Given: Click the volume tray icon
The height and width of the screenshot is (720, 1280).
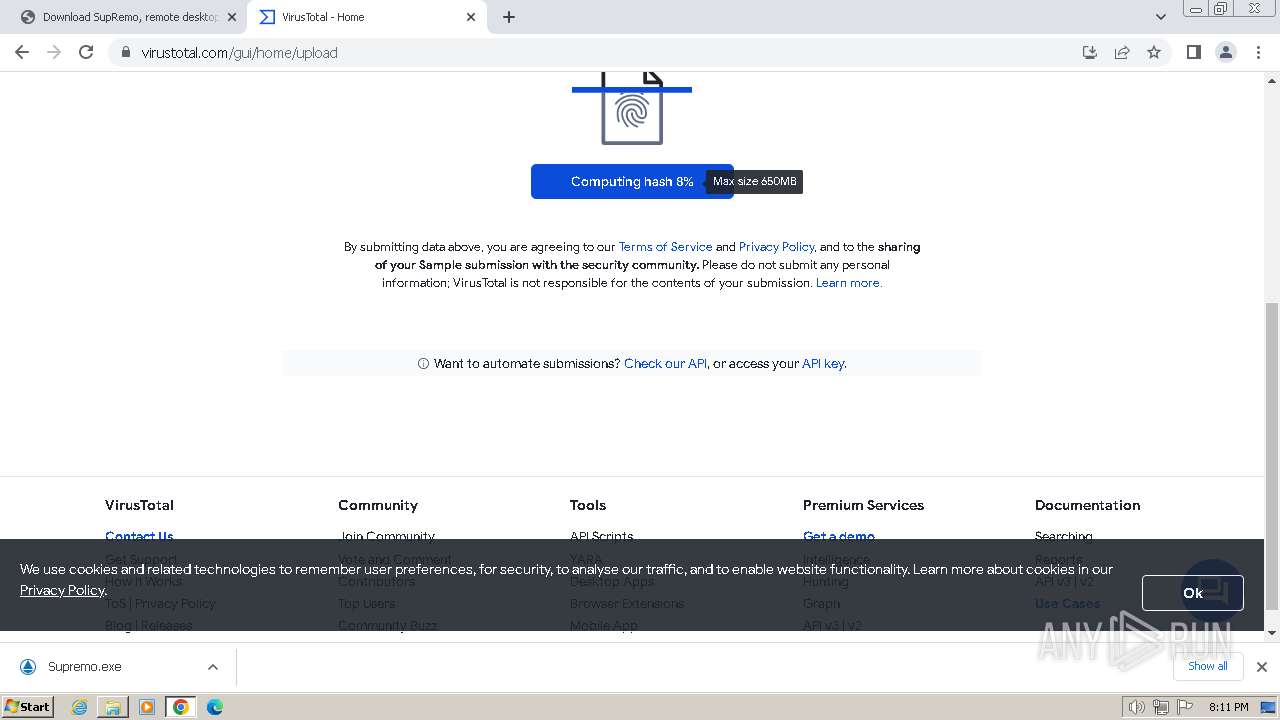Looking at the screenshot, I should tap(1136, 707).
